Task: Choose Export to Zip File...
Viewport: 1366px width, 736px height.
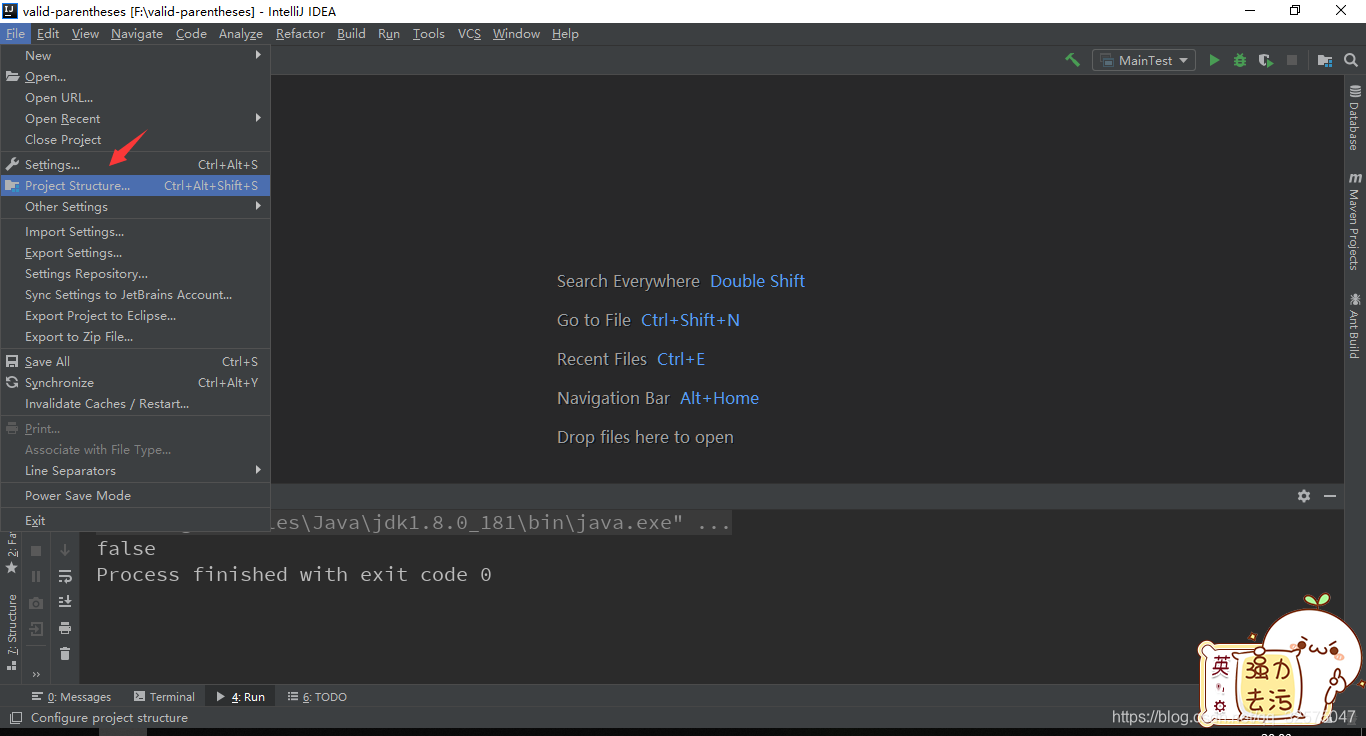Action: (135, 337)
